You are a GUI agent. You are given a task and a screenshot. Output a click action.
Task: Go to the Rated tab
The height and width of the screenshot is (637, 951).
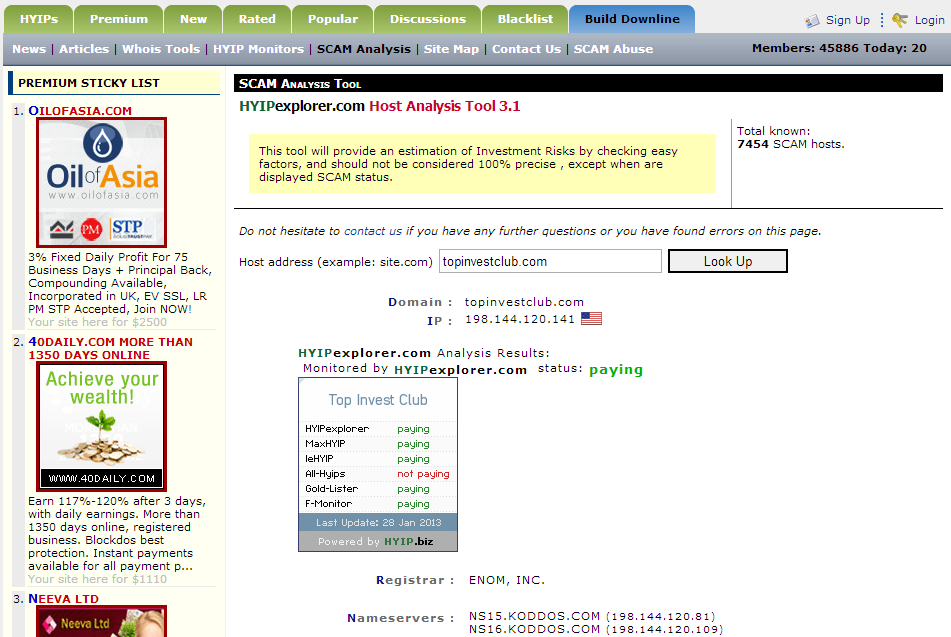(257, 19)
